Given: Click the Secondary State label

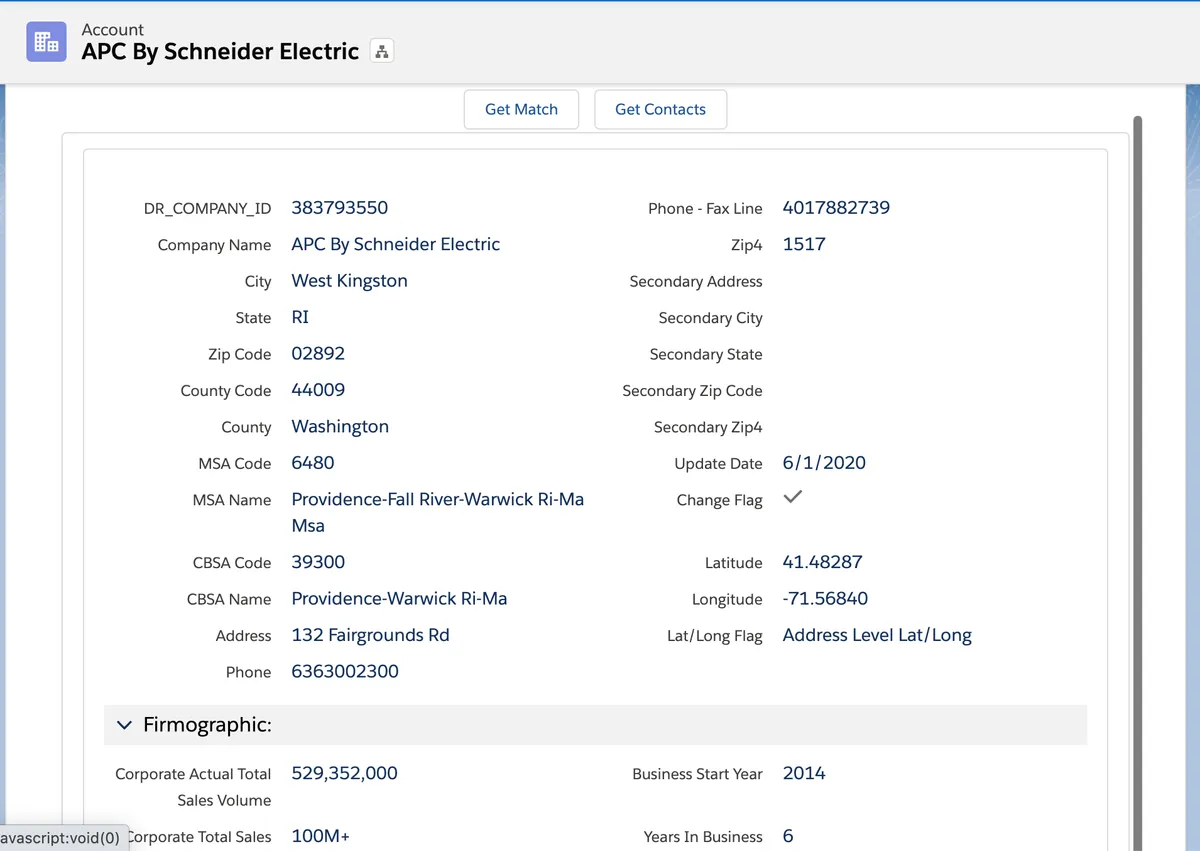Looking at the screenshot, I should click(x=706, y=355).
